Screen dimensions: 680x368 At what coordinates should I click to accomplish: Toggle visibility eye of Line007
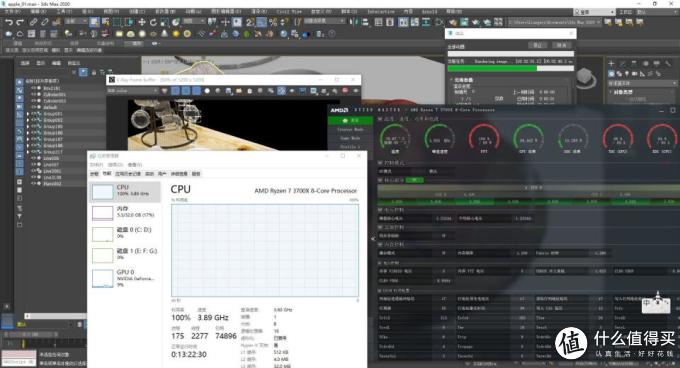pyautogui.click(x=33, y=165)
